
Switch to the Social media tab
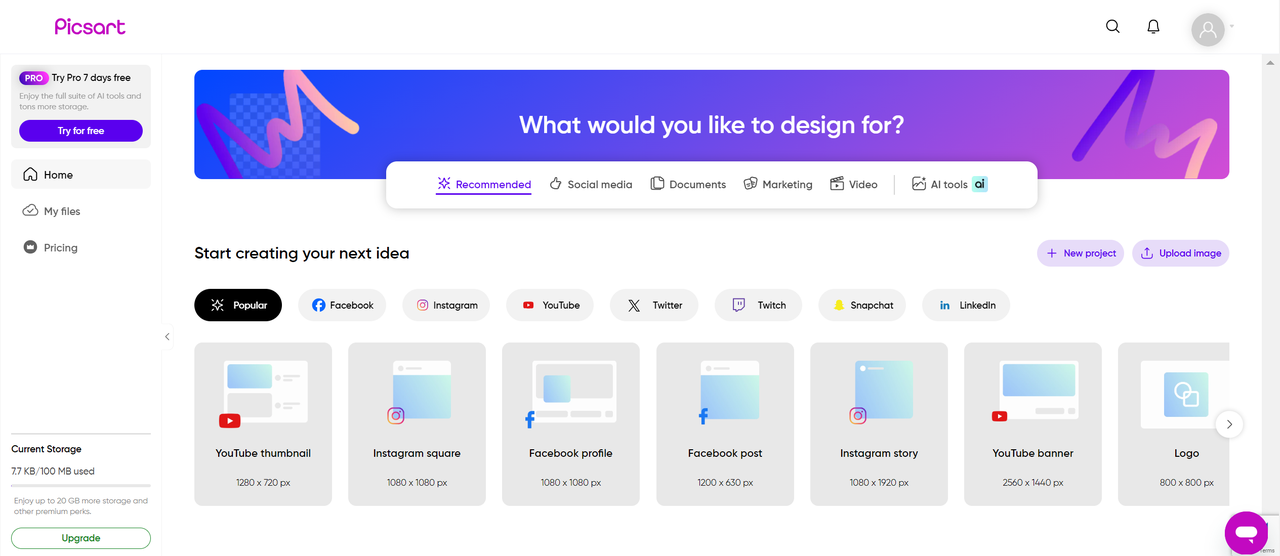pos(590,184)
